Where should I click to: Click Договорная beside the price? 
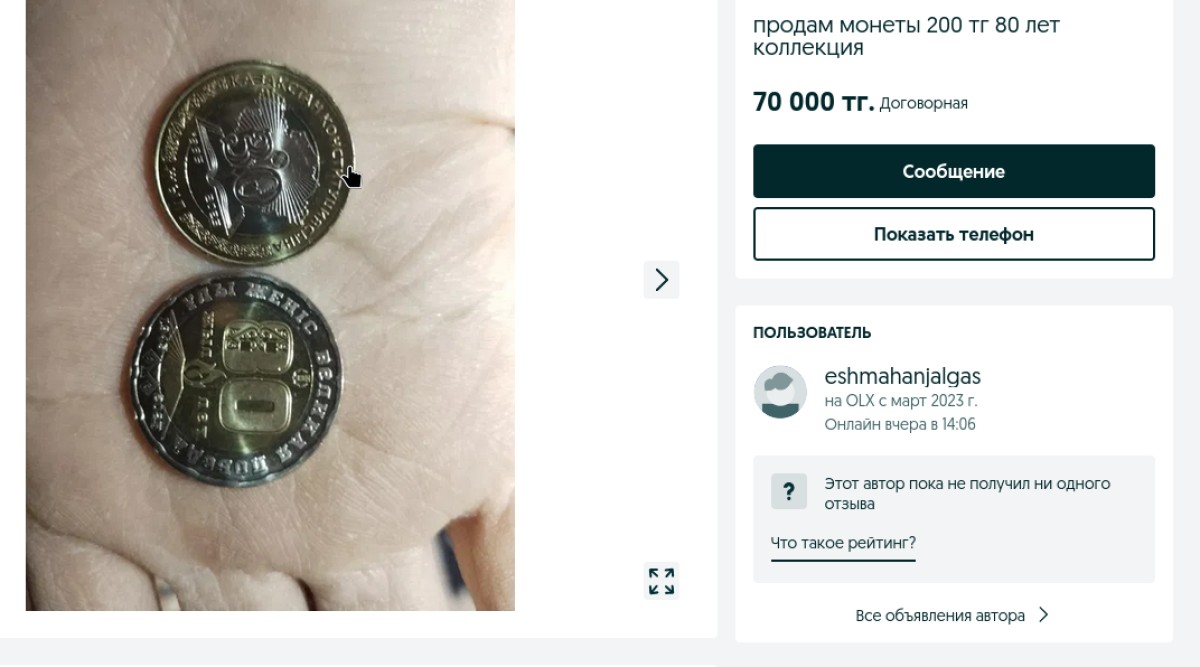pyautogui.click(x=920, y=102)
